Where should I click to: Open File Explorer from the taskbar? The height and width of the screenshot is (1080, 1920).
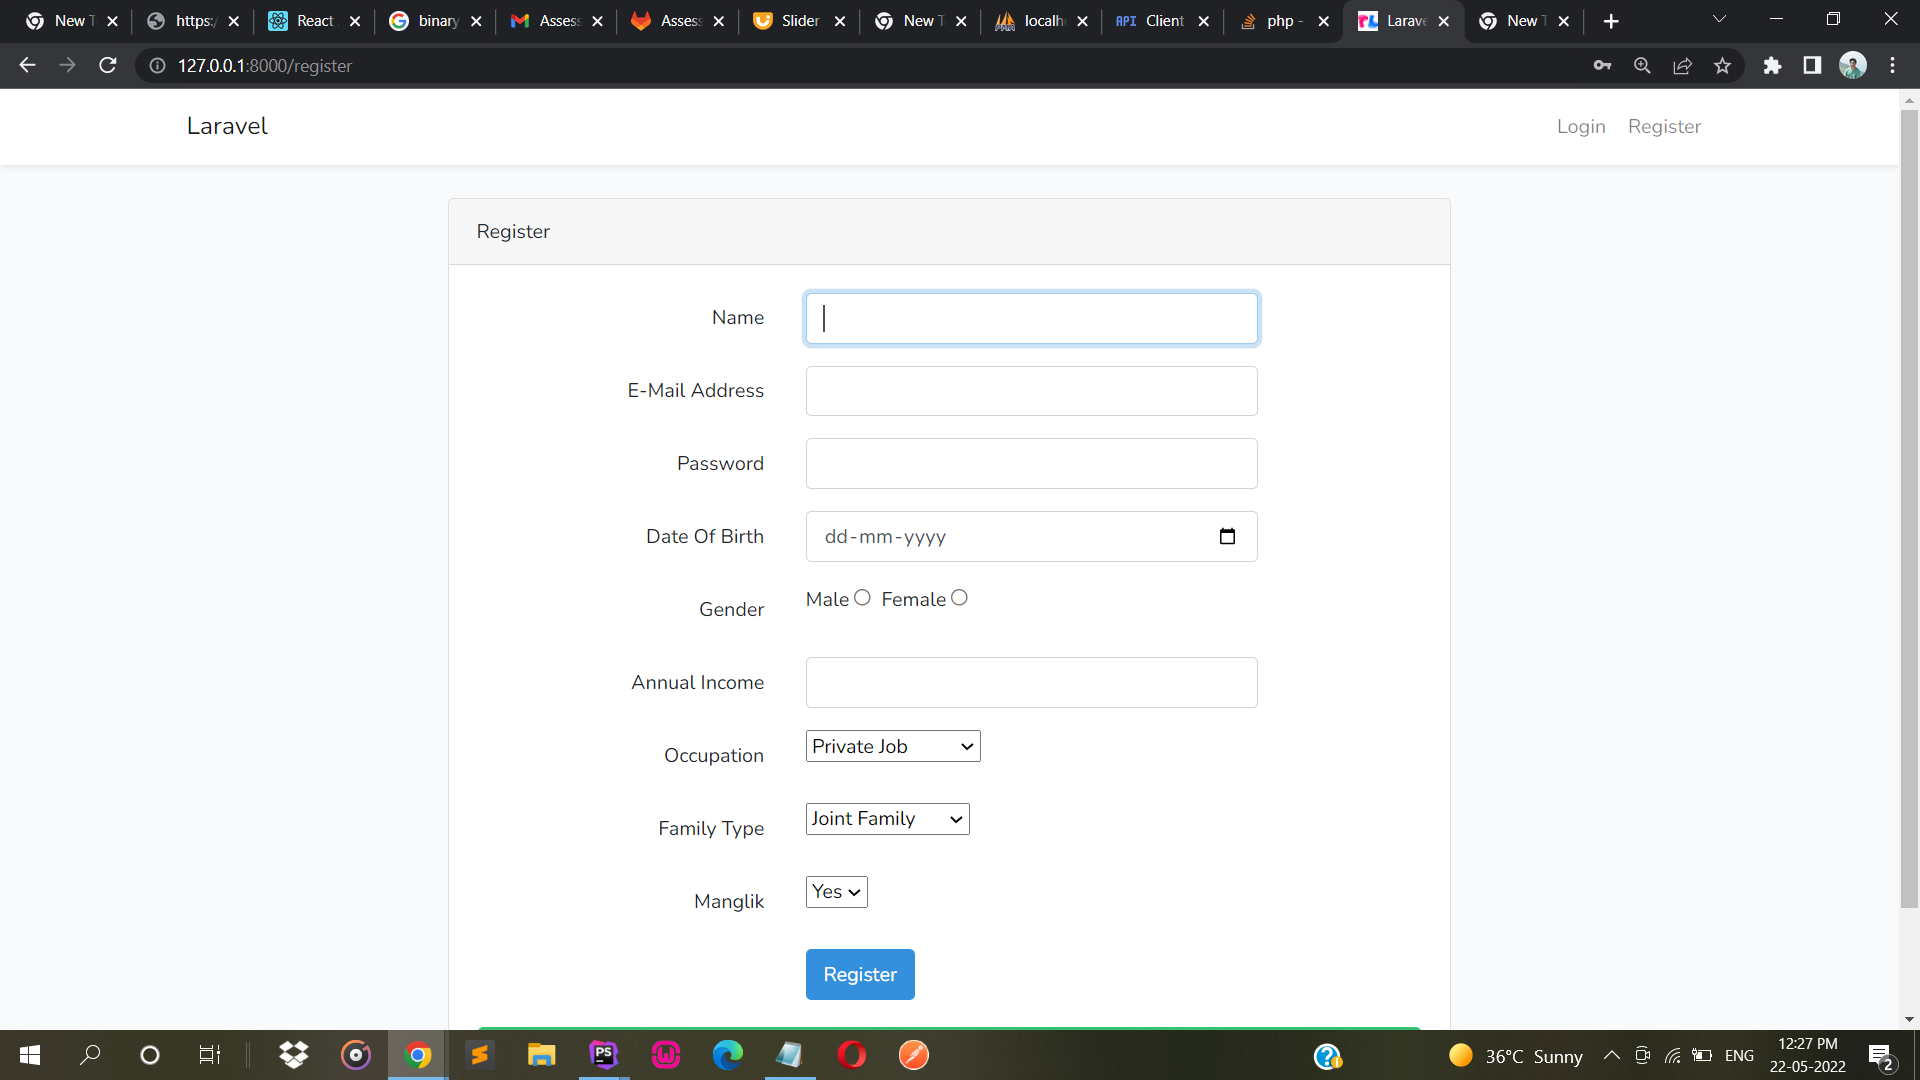[x=541, y=1055]
